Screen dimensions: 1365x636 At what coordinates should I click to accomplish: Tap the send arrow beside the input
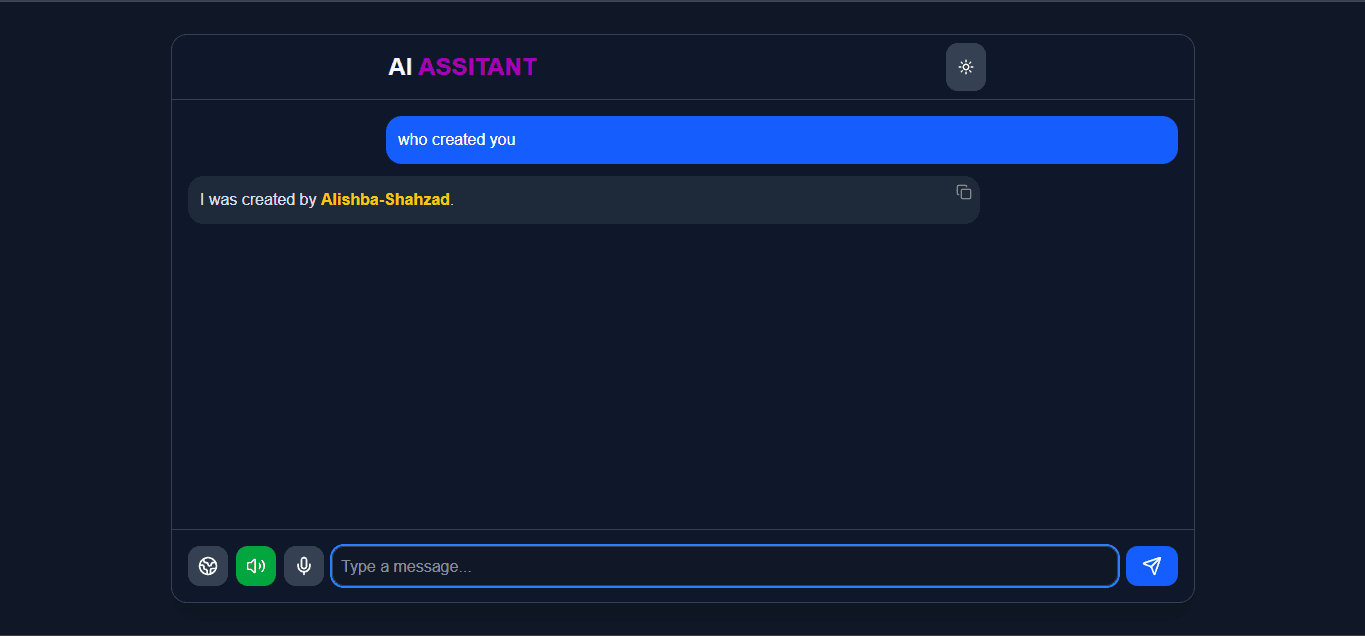click(1151, 565)
